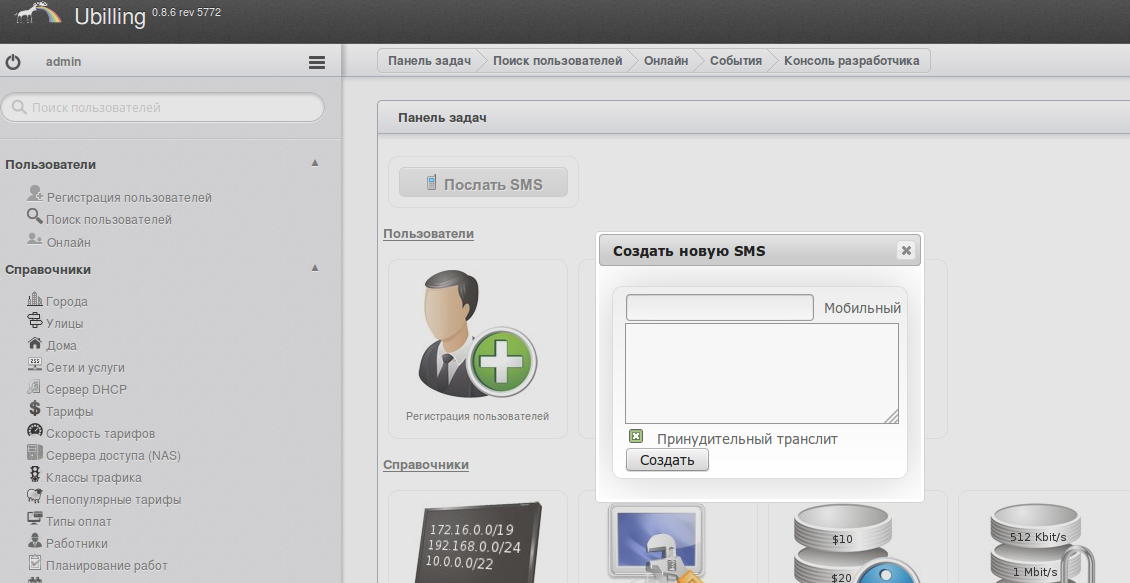Click the Ubilling unicorn logo
Screen dimensions: 1130x583
click(37, 13)
